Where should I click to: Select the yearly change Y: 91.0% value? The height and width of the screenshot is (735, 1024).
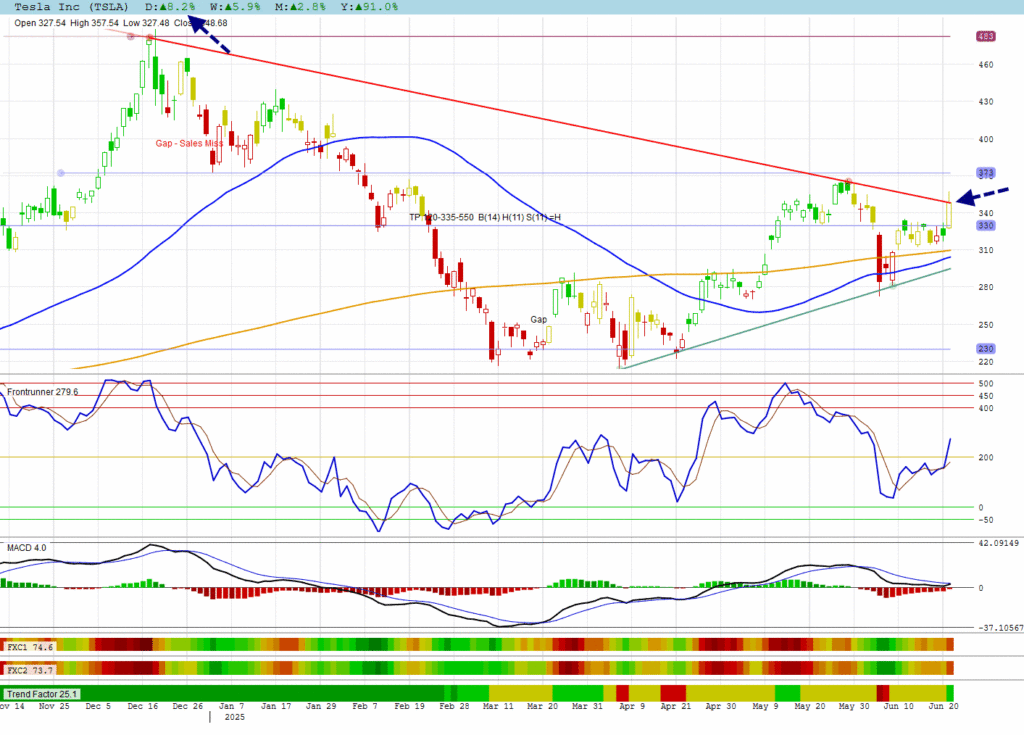369,7
